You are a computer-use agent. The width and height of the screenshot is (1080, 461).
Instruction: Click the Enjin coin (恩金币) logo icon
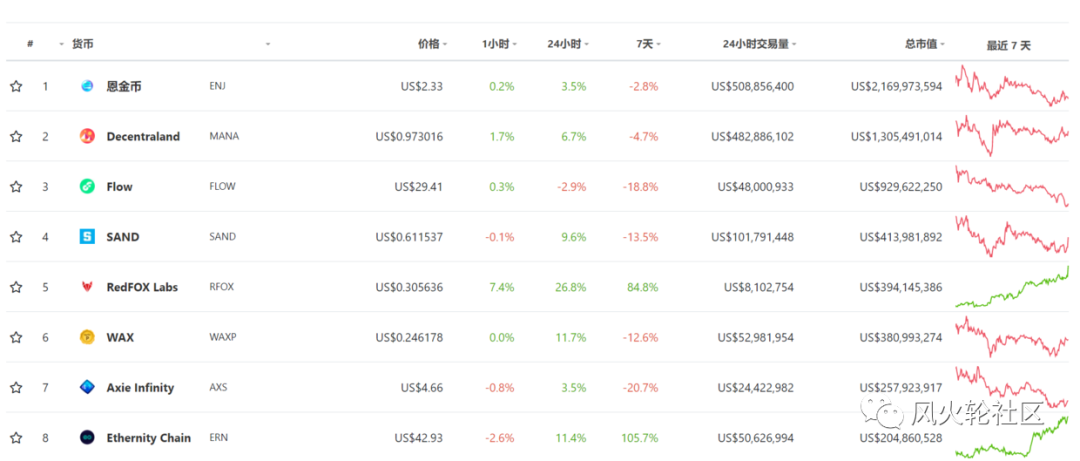pos(87,86)
